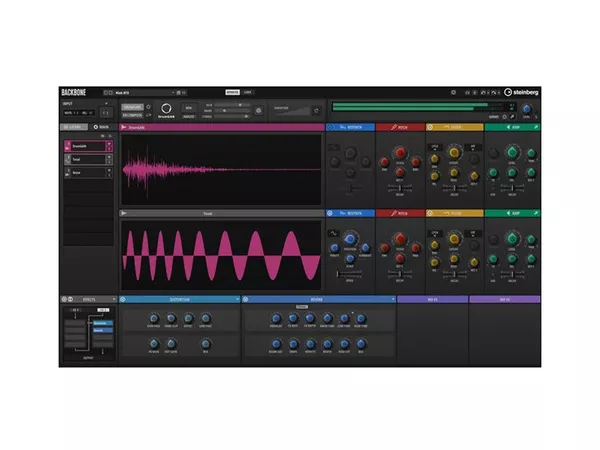Open the Tonal layer's filter type dropdown
Screen dimensions: 600x450
pyautogui.click(x=435, y=233)
